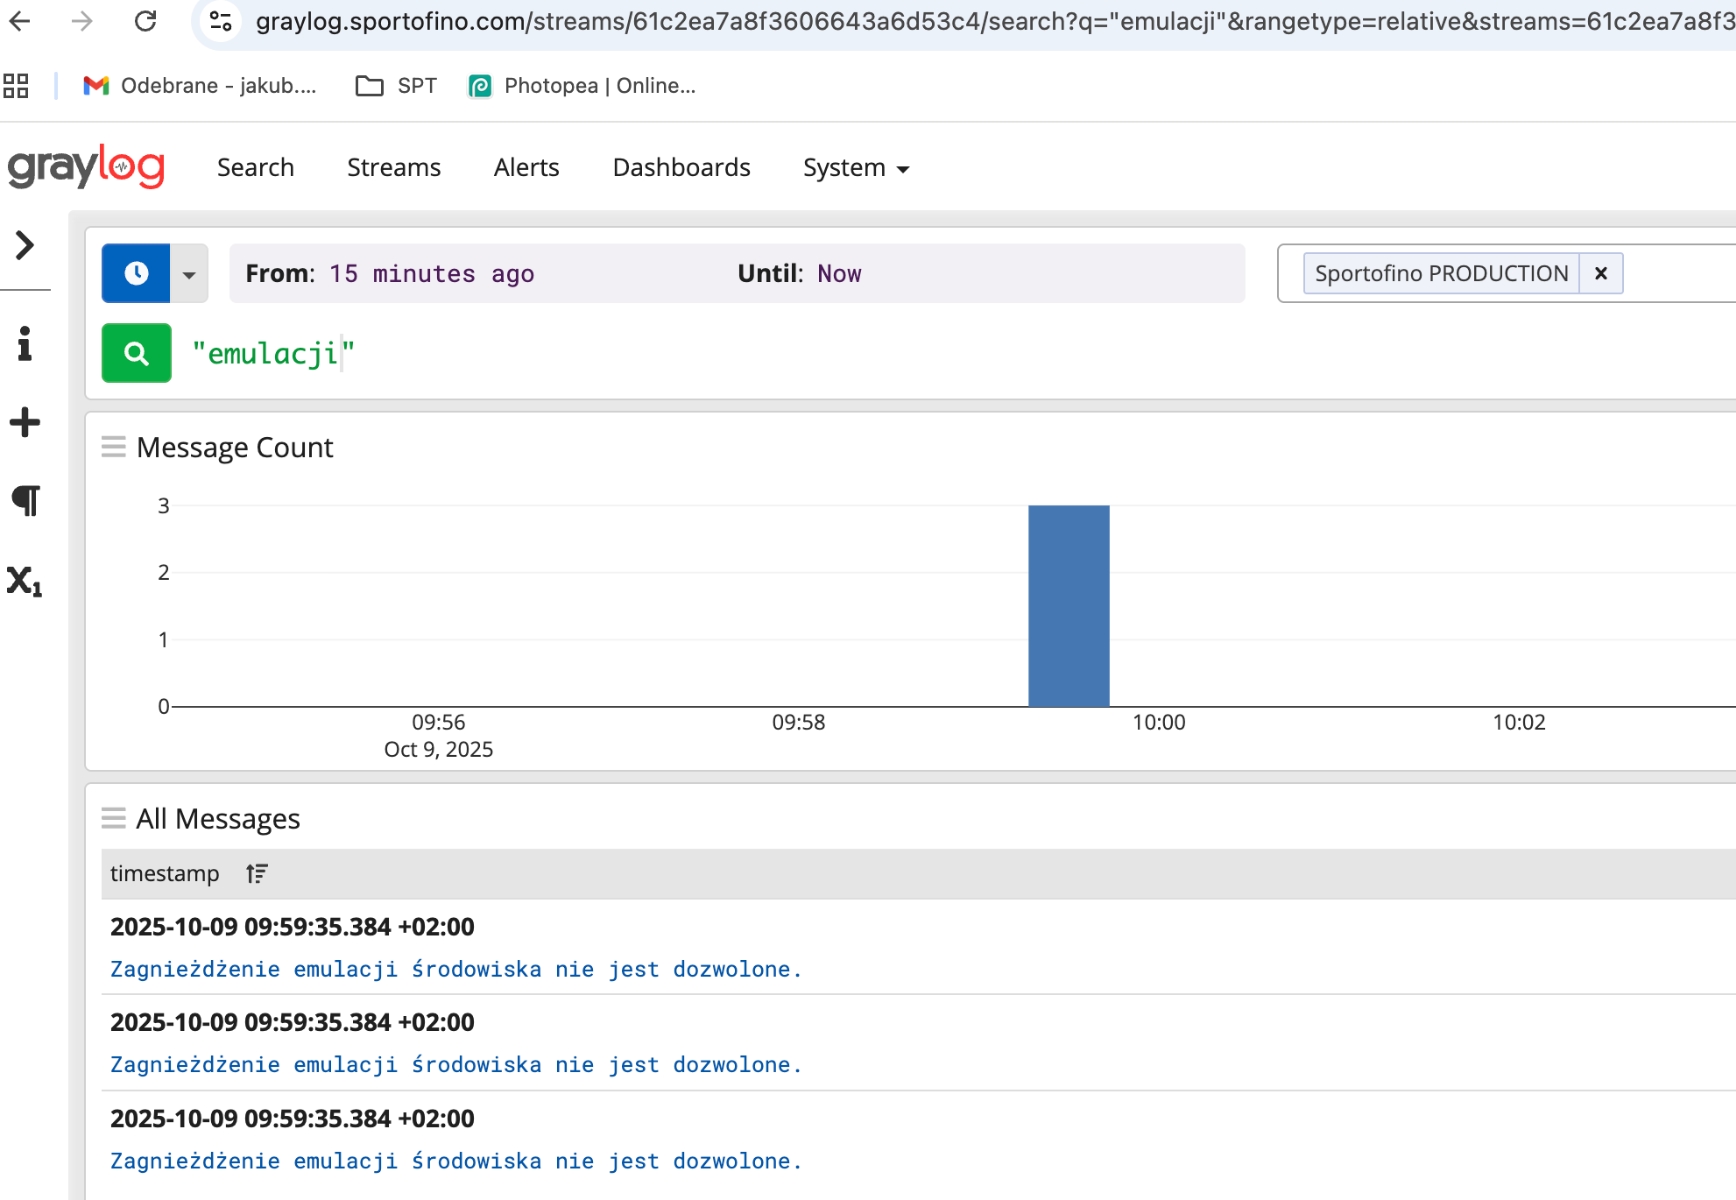Open the Dashboards menu item
The width and height of the screenshot is (1736, 1200).
(681, 167)
